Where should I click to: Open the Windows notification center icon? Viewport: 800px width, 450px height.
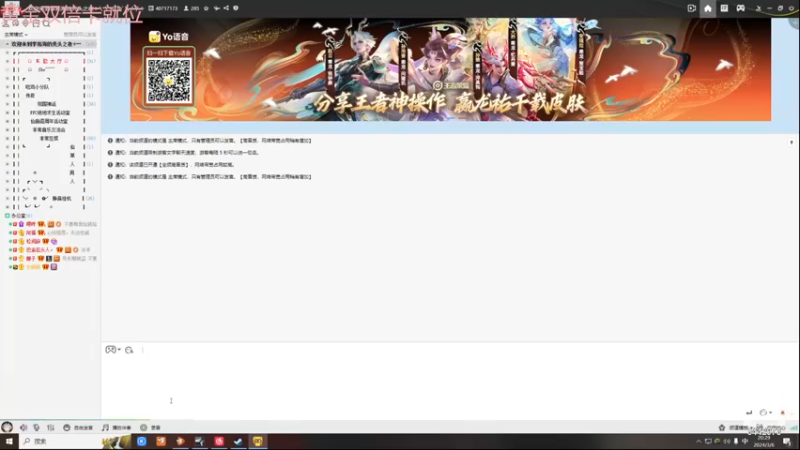(x=787, y=441)
